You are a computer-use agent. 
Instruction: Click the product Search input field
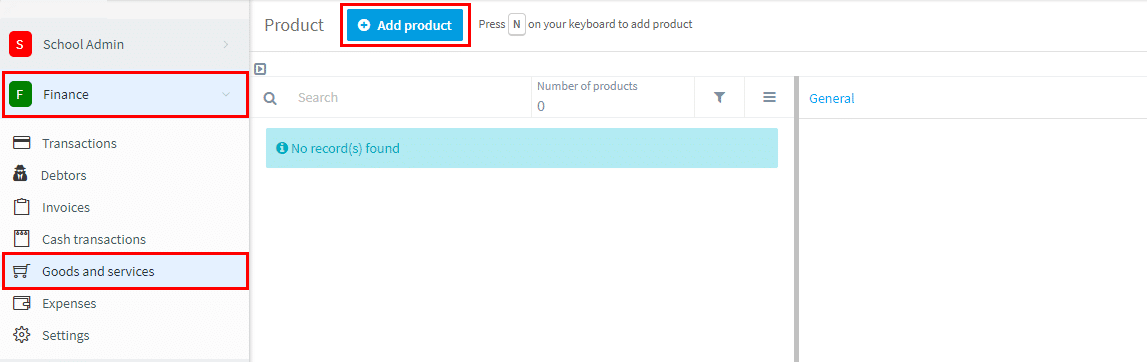pos(410,97)
